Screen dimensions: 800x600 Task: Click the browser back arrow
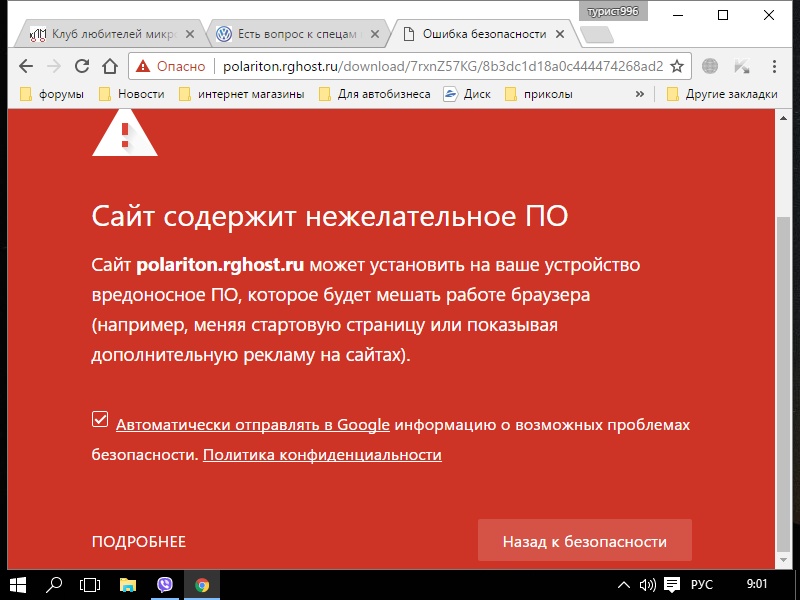[x=25, y=67]
